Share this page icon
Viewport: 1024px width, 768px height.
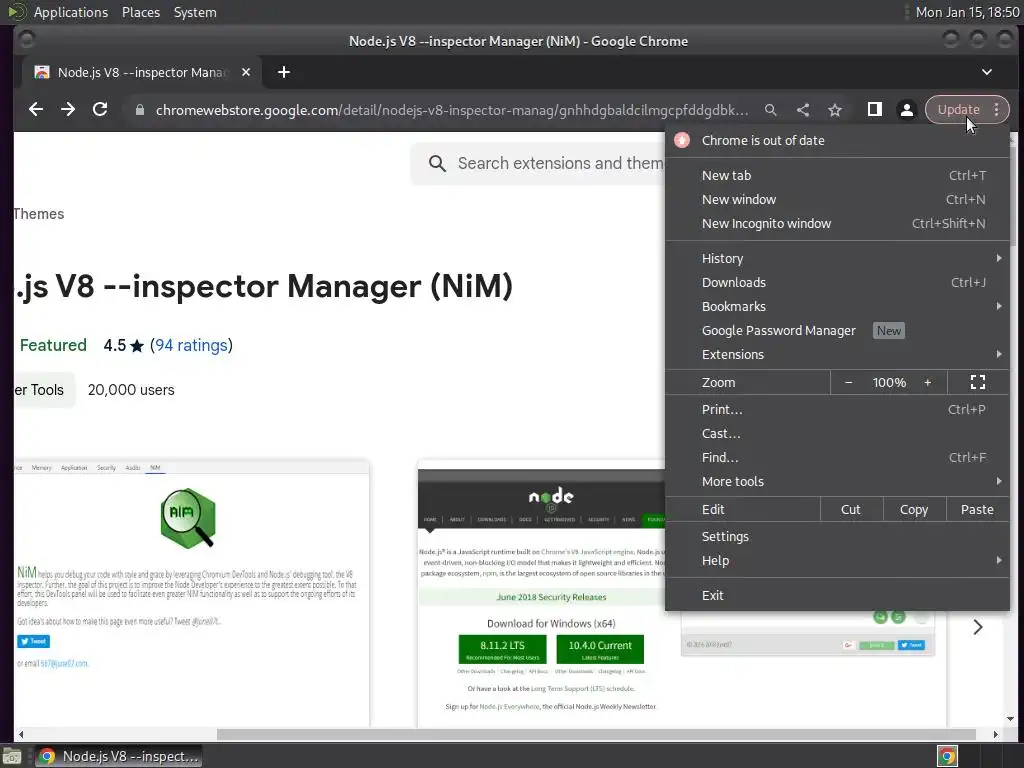(803, 110)
